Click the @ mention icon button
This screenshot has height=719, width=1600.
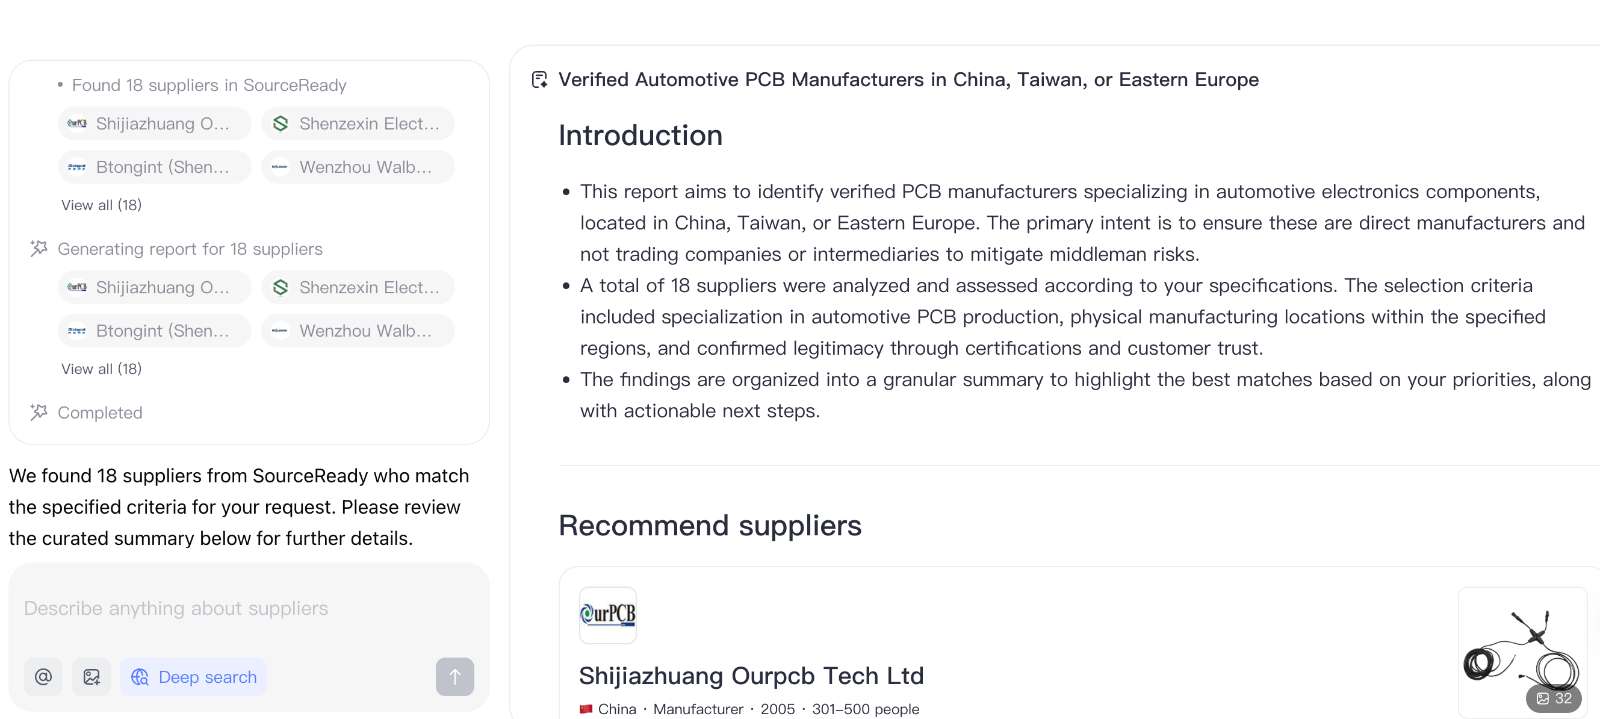(43, 677)
